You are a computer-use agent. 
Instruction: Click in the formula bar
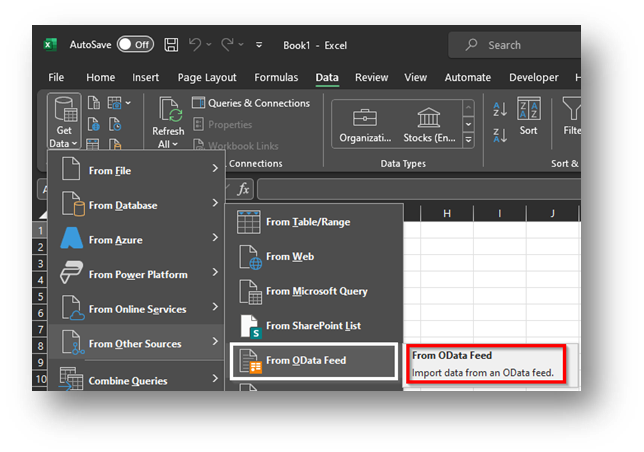pyautogui.click(x=419, y=189)
